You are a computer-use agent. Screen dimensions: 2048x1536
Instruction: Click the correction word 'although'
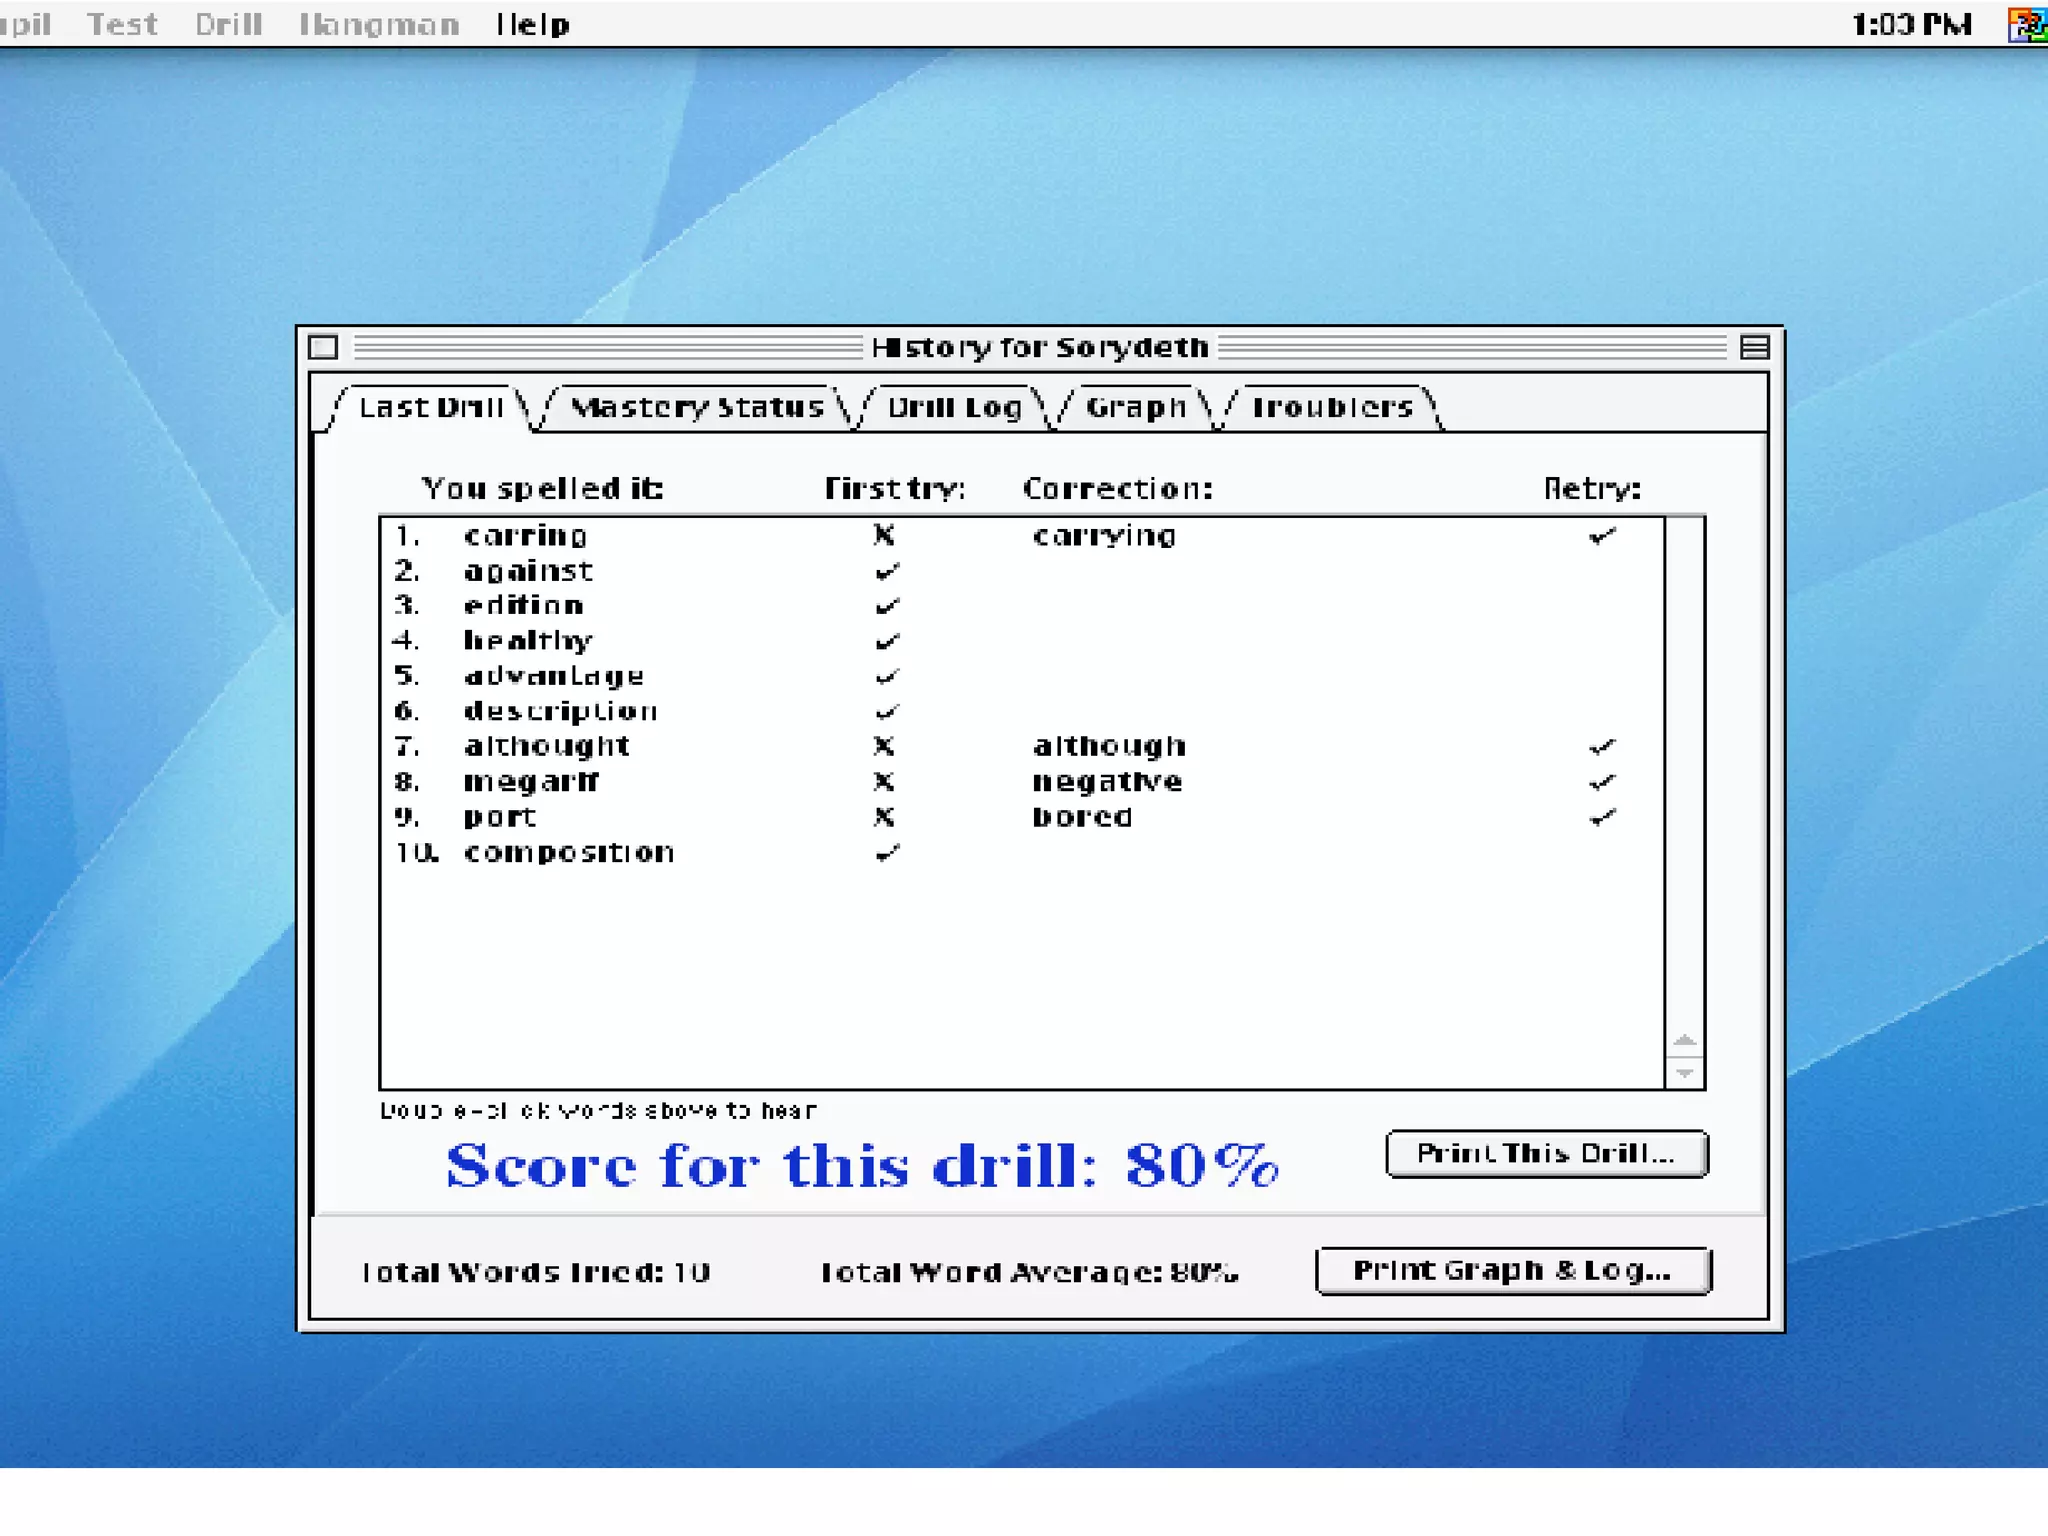(x=1108, y=746)
